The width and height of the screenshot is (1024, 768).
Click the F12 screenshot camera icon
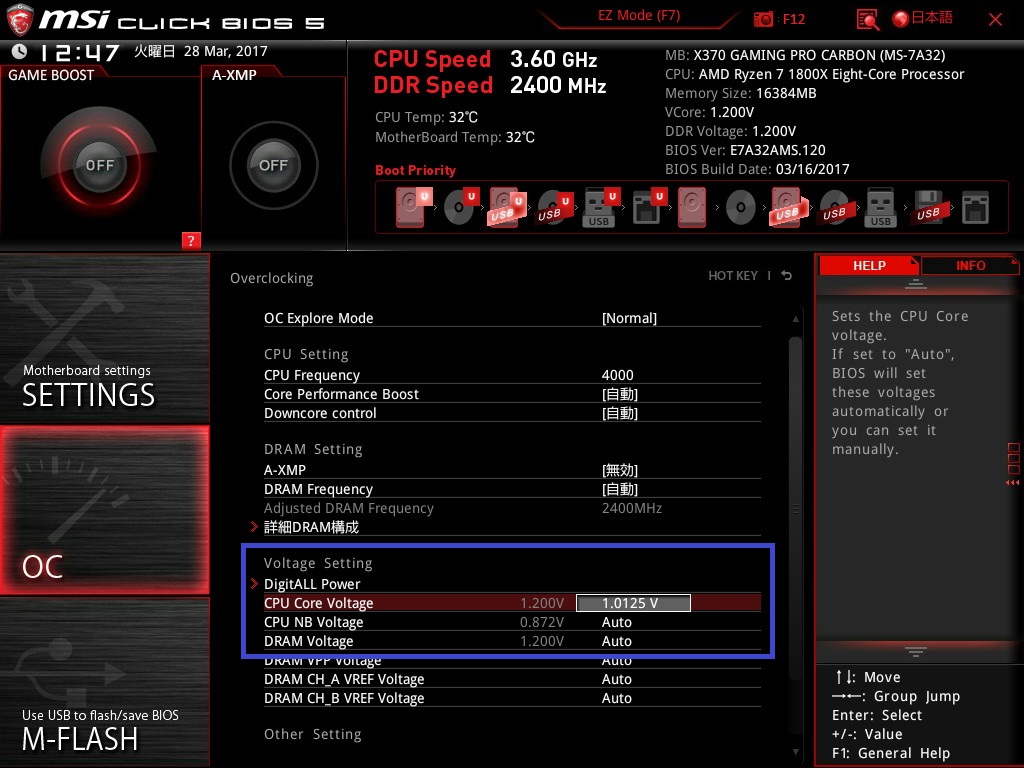(x=763, y=19)
